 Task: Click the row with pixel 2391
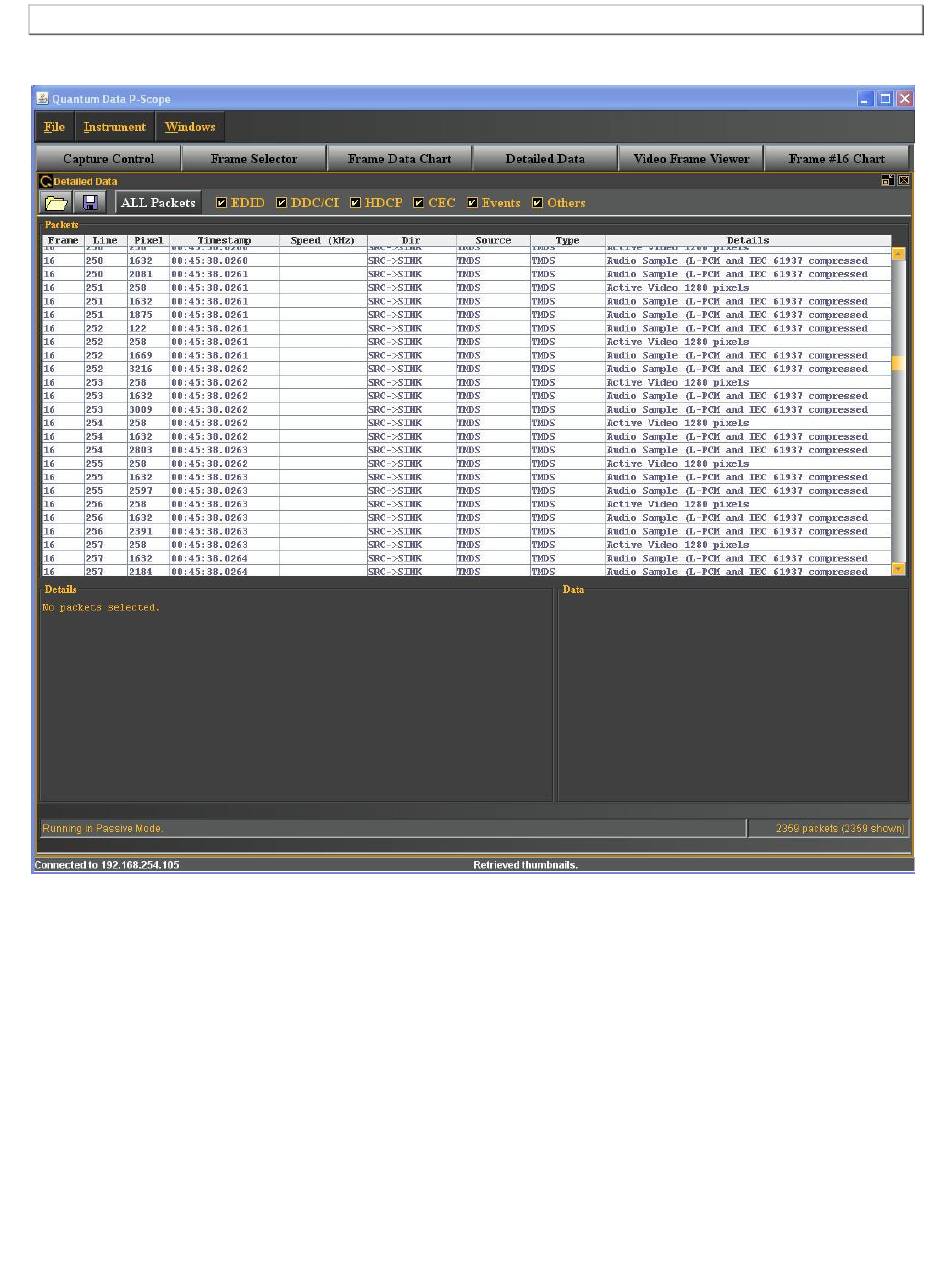[x=466, y=531]
